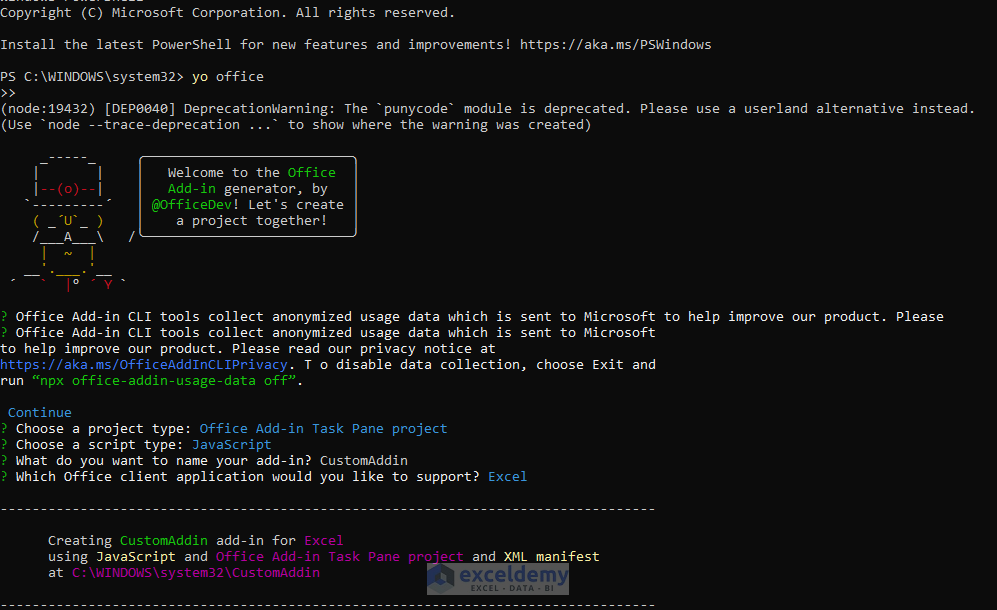Click the question mark before "Choose a project type"
Viewport: 997px width, 610px height.
(x=4, y=428)
